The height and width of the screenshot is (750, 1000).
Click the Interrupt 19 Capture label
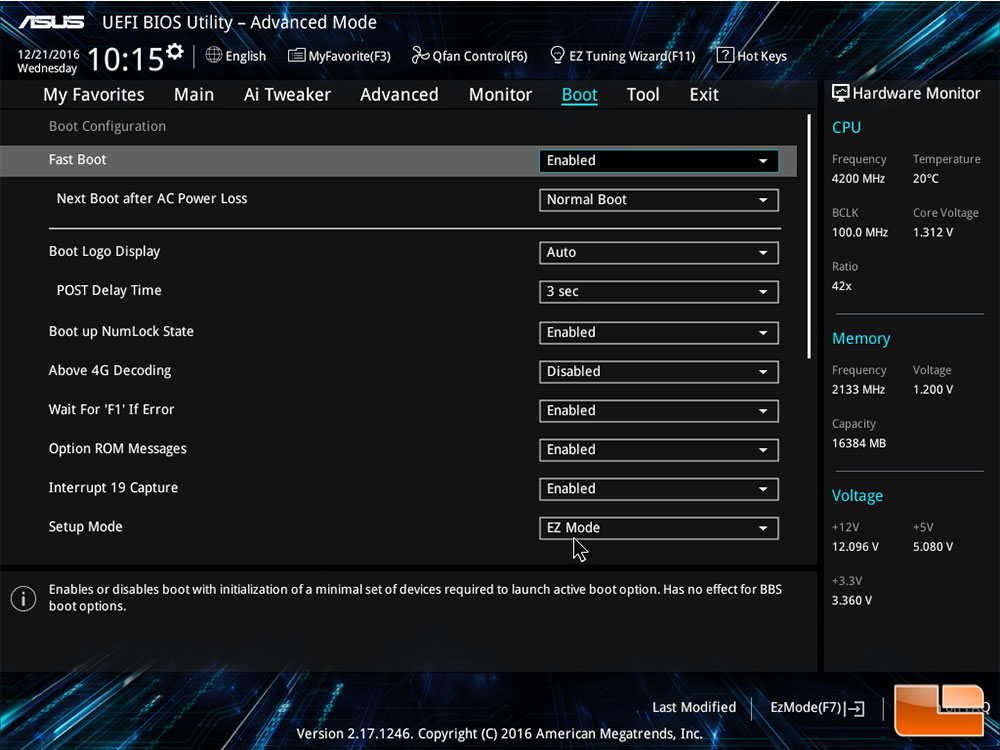(113, 488)
